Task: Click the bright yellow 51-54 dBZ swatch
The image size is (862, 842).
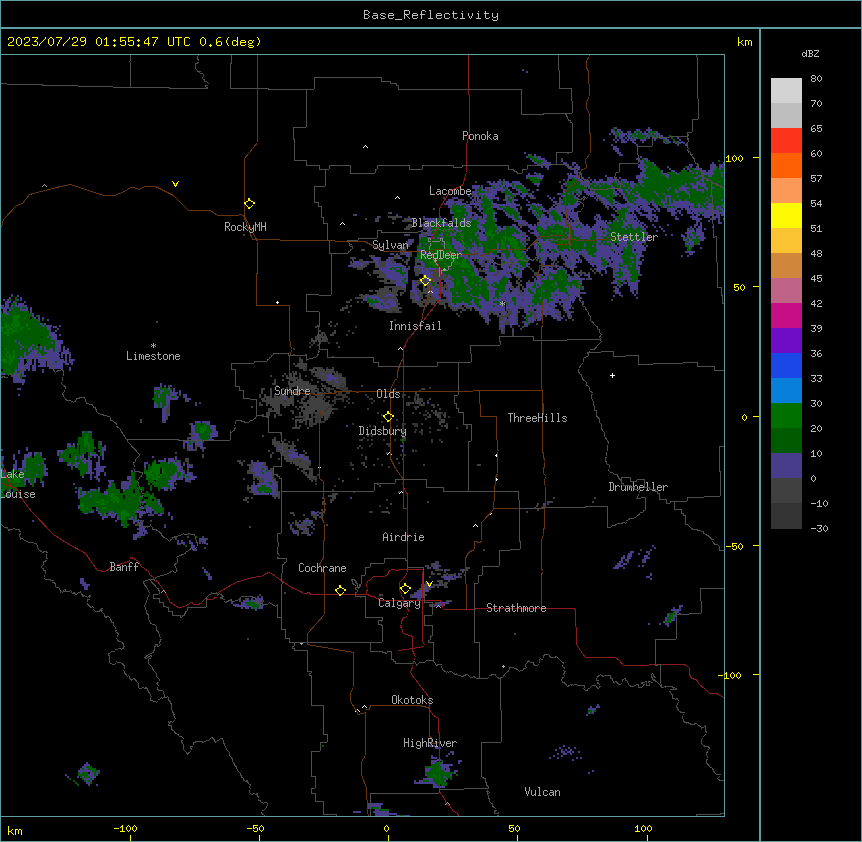Action: point(786,215)
